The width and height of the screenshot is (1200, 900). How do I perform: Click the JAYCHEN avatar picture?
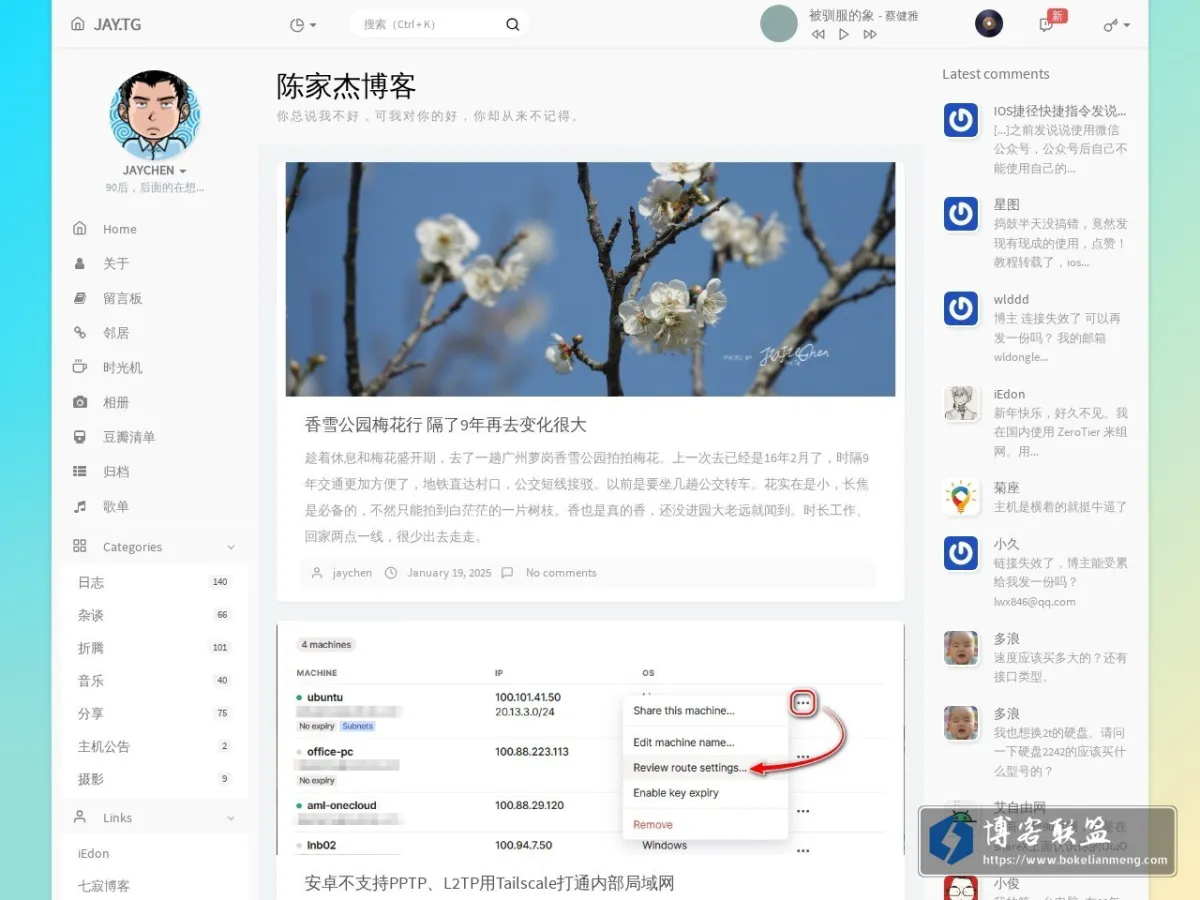(155, 115)
